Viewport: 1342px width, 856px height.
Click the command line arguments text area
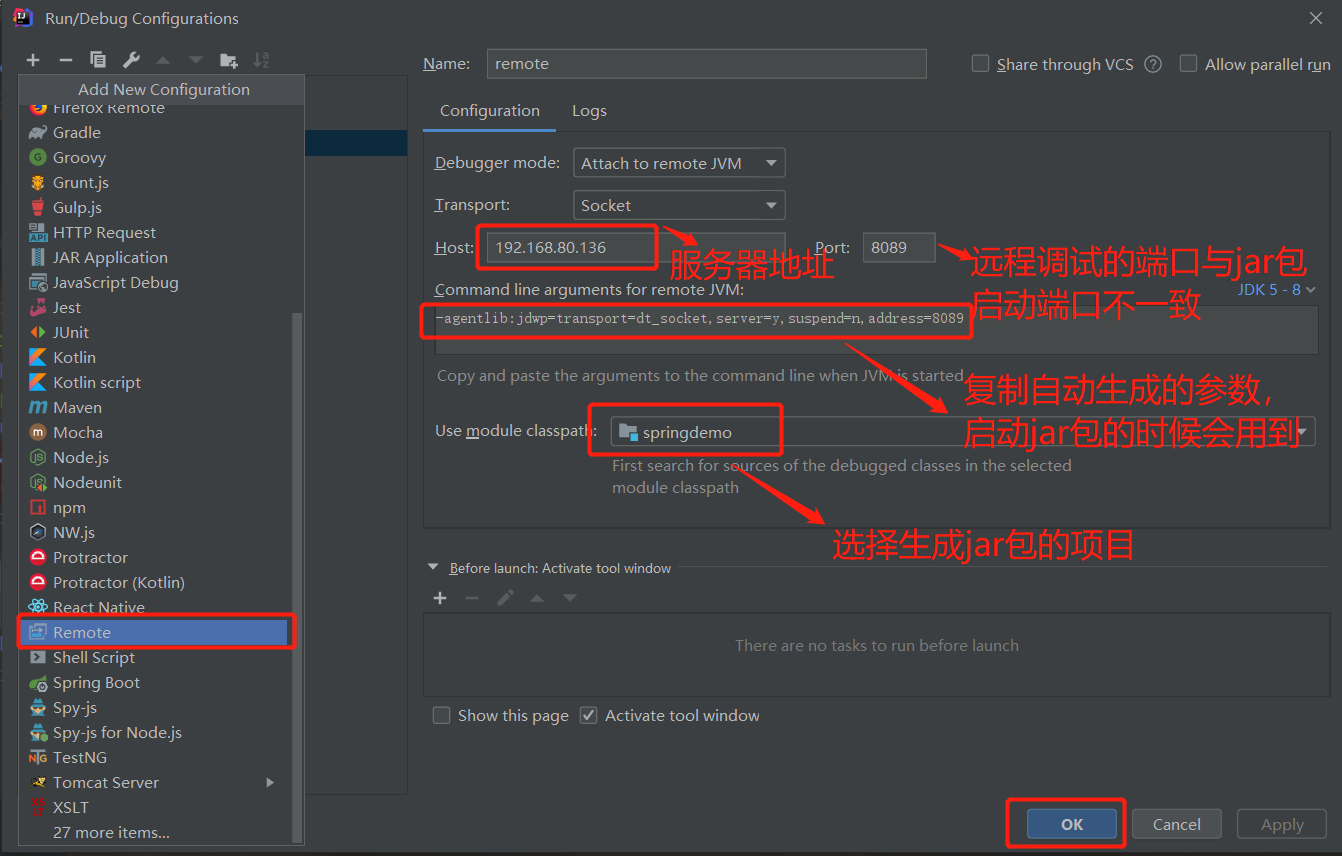(x=876, y=330)
